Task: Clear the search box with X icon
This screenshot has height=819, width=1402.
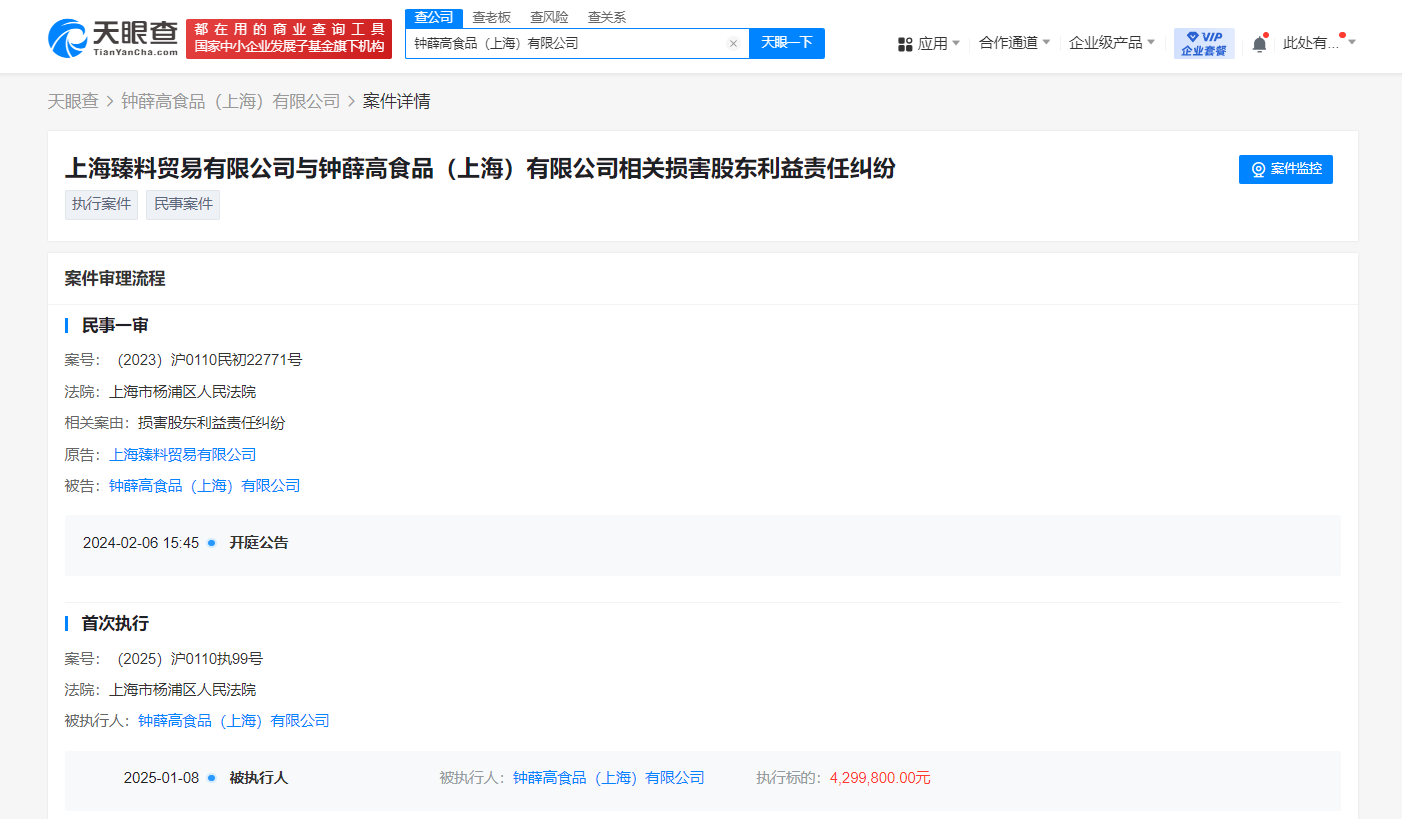Action: (x=733, y=44)
